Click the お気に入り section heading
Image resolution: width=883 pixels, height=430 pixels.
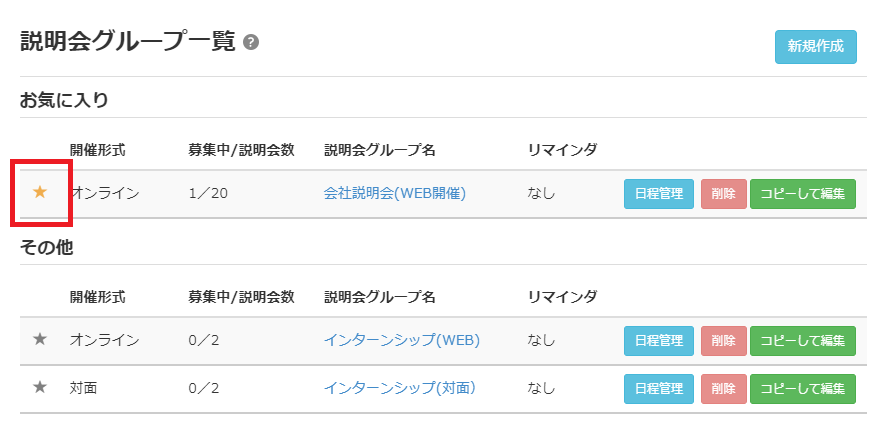[x=64, y=100]
